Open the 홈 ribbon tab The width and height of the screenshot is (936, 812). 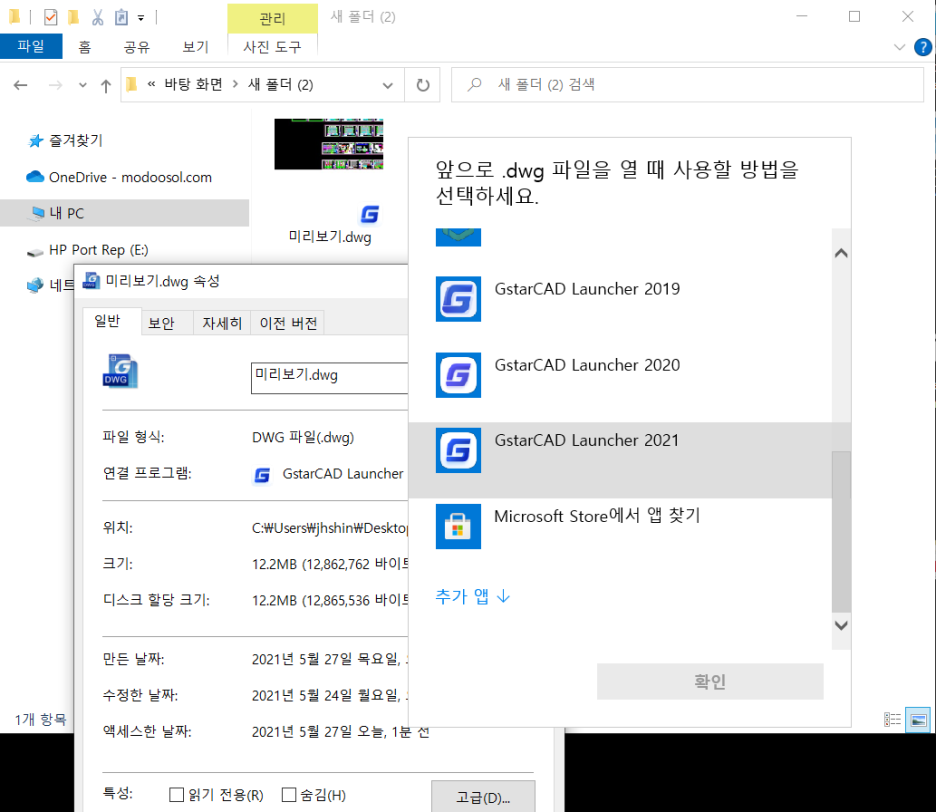(x=85, y=47)
